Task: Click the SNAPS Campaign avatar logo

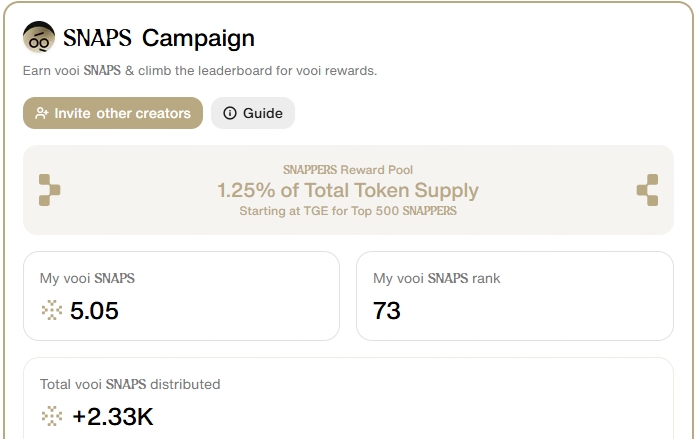Action: point(39,37)
